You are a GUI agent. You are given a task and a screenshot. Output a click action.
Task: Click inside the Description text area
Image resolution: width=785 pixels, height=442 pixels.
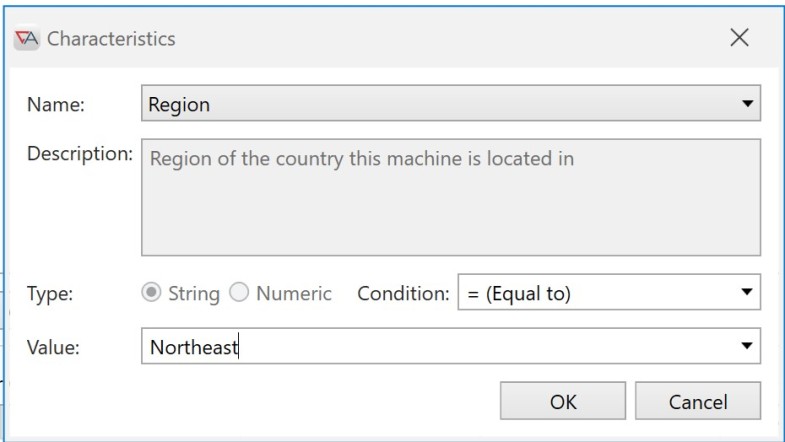451,197
